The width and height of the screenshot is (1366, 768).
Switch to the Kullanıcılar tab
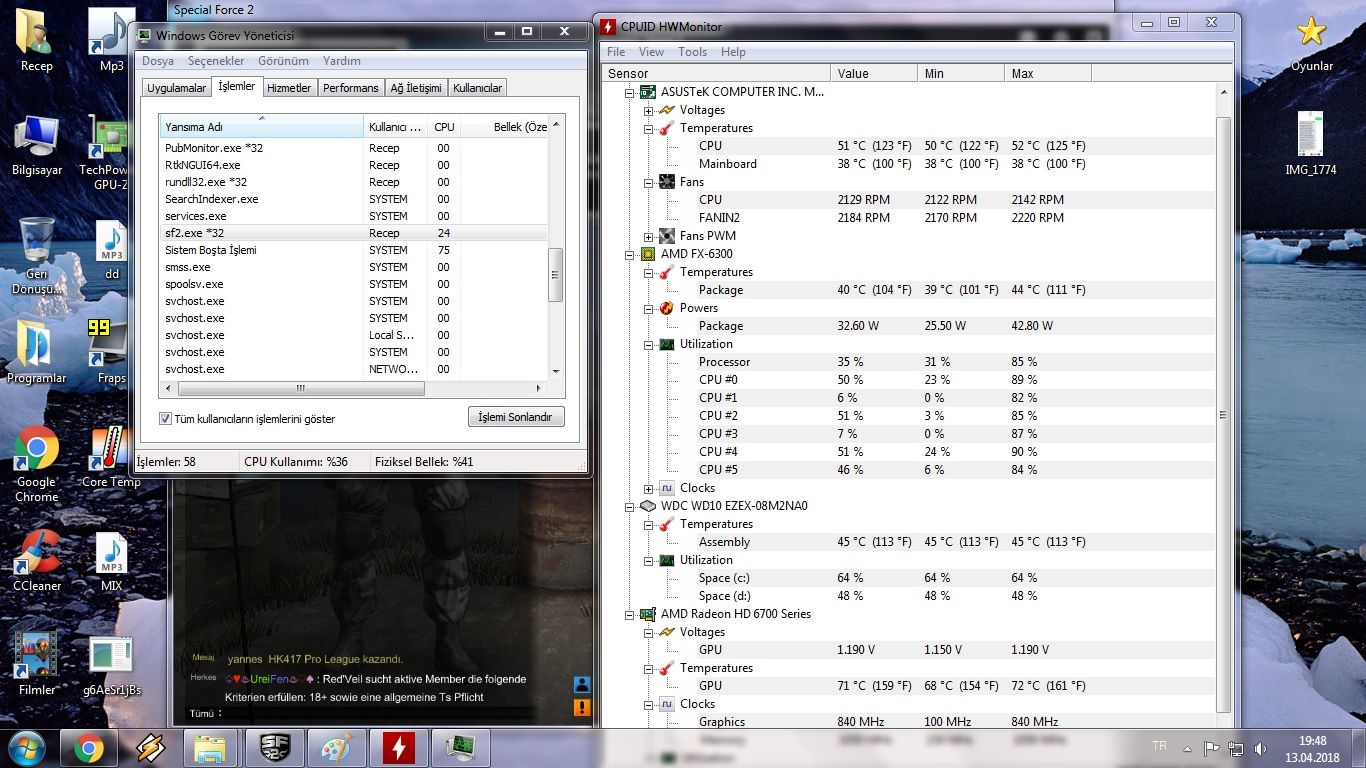pyautogui.click(x=477, y=88)
